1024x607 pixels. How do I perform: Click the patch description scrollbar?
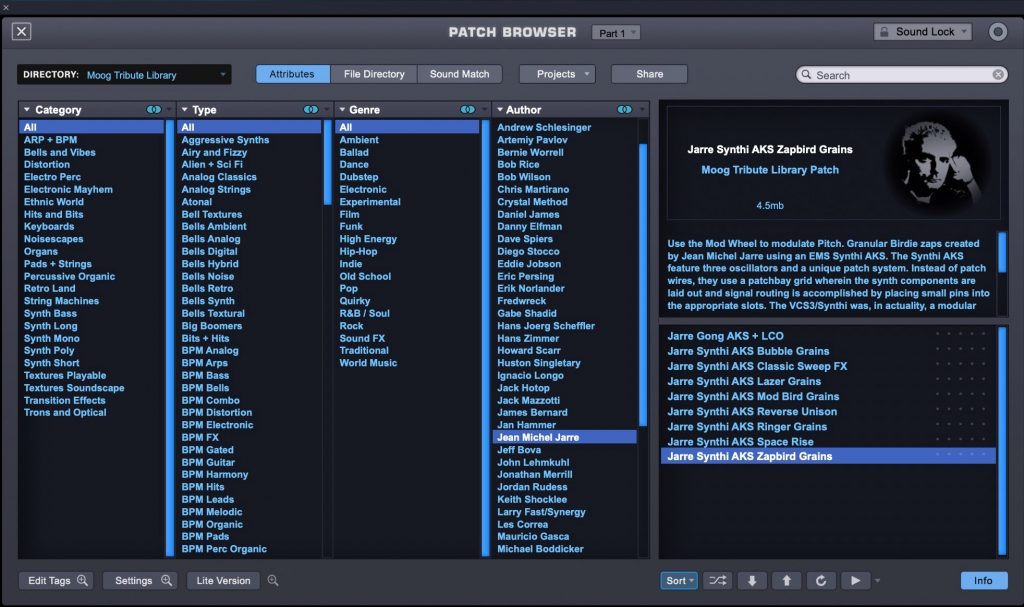click(x=1002, y=252)
